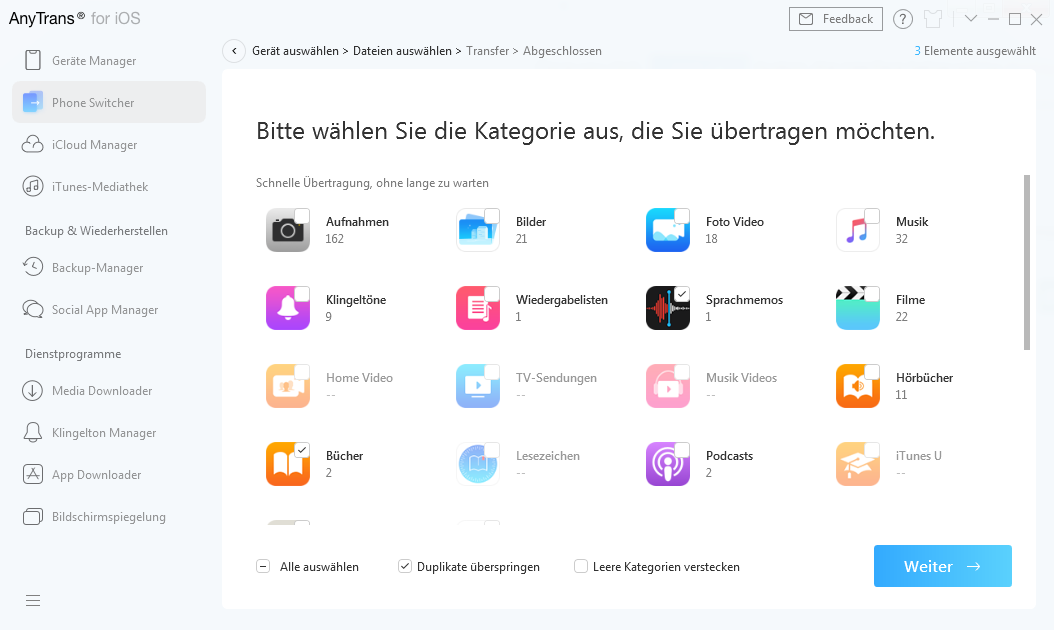Open Backup-Manager in sidebar
This screenshot has width=1054, height=630.
point(109,268)
